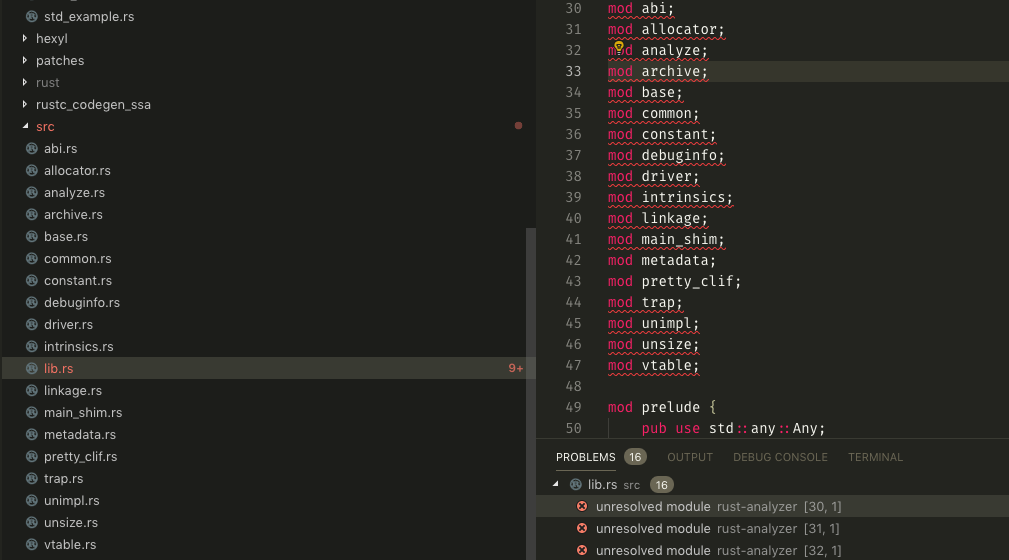Click the Rust icon beside std_example.rs
Viewport: 1009px width, 560px height.
click(32, 17)
